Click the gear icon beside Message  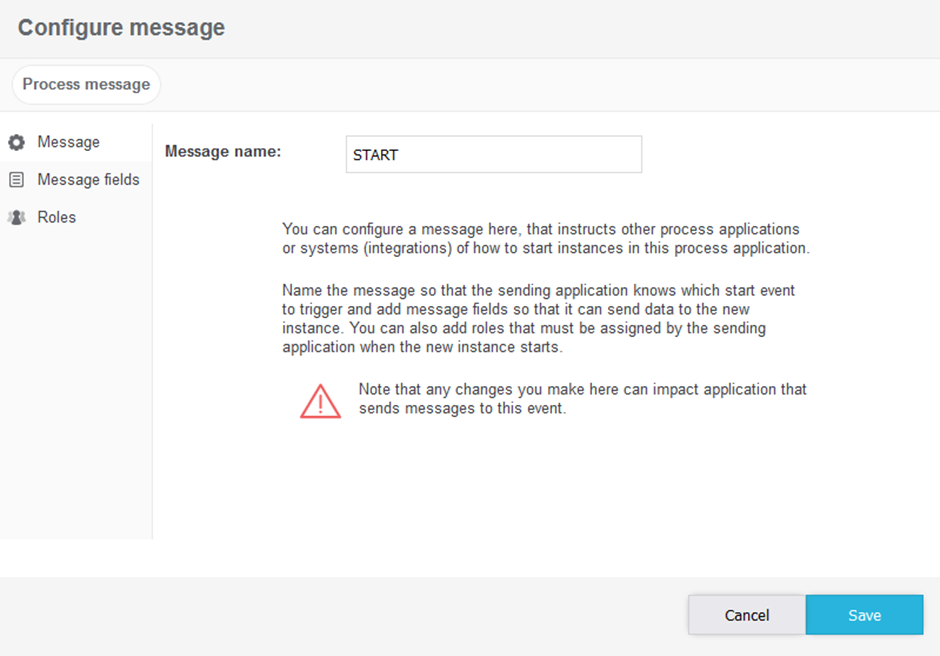(x=16, y=143)
